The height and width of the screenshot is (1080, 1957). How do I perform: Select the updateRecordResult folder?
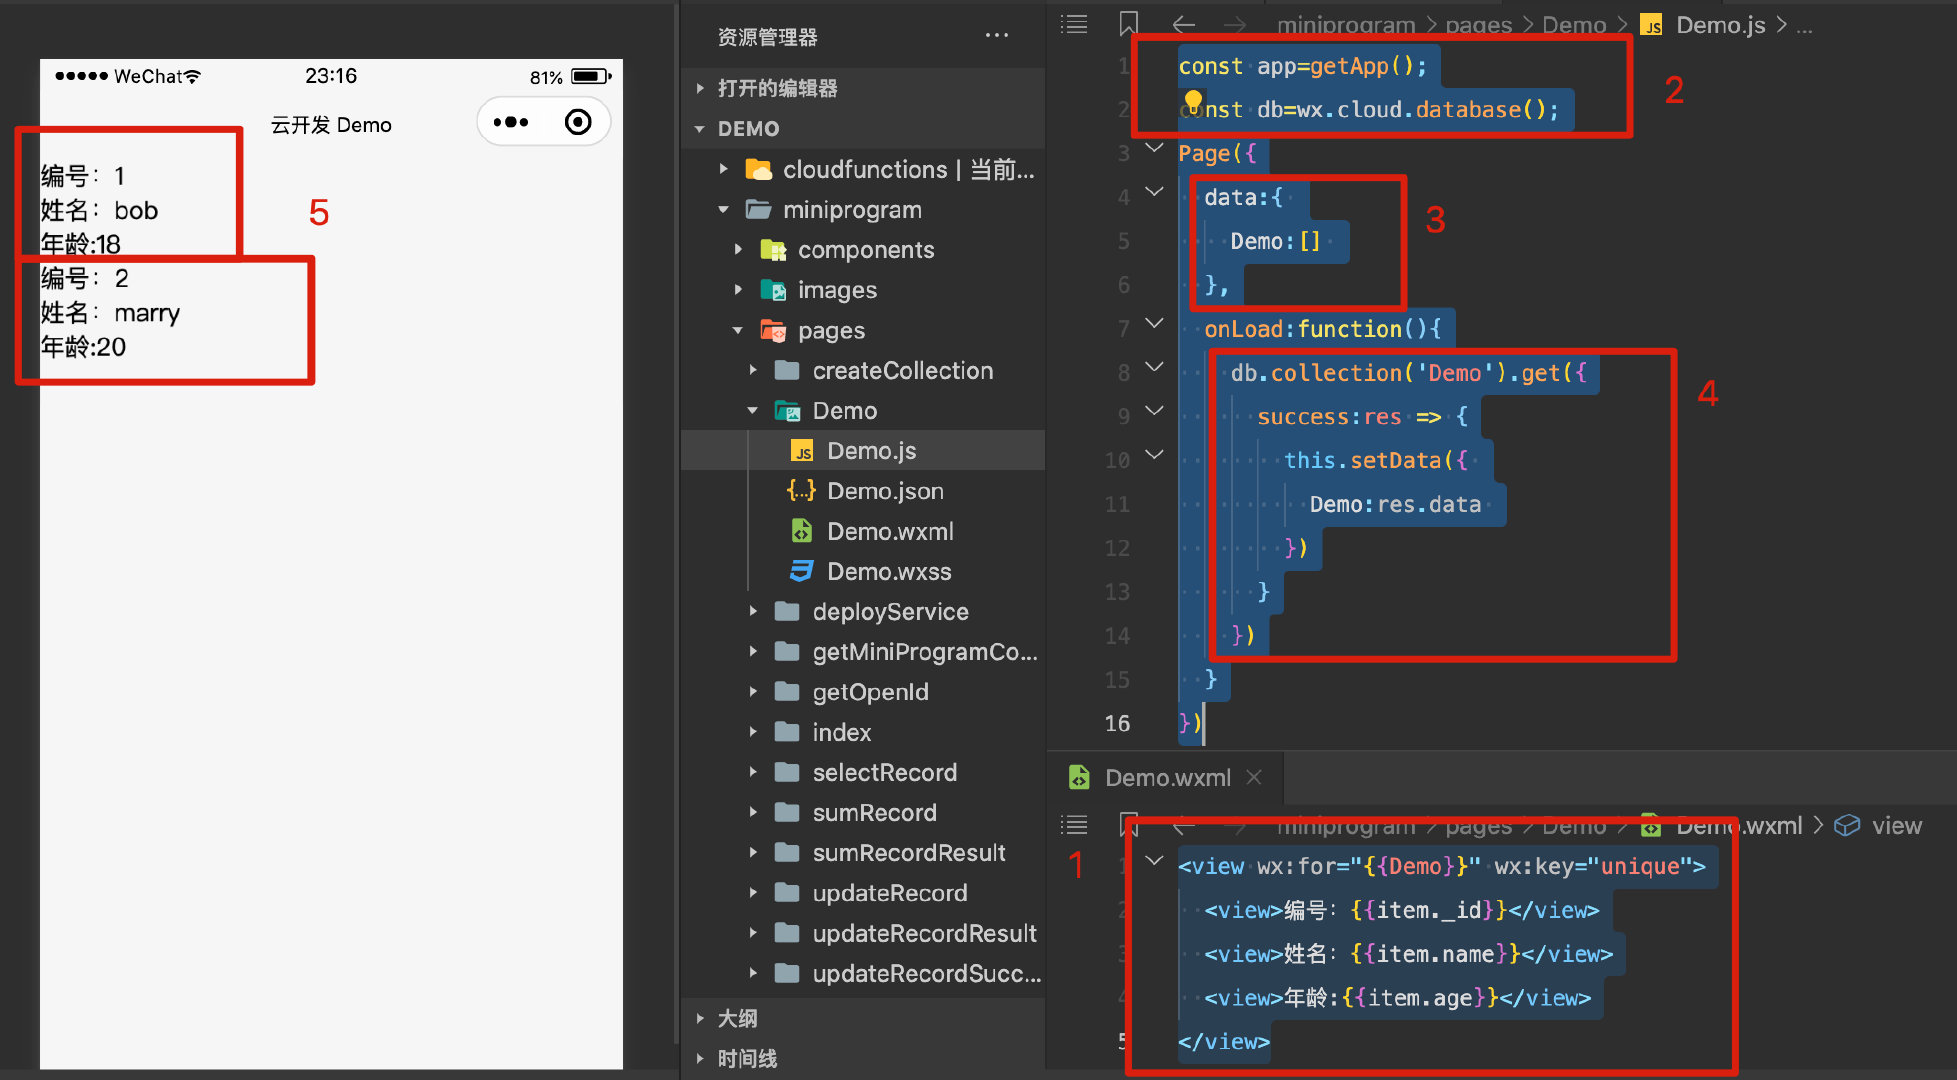[x=864, y=933]
